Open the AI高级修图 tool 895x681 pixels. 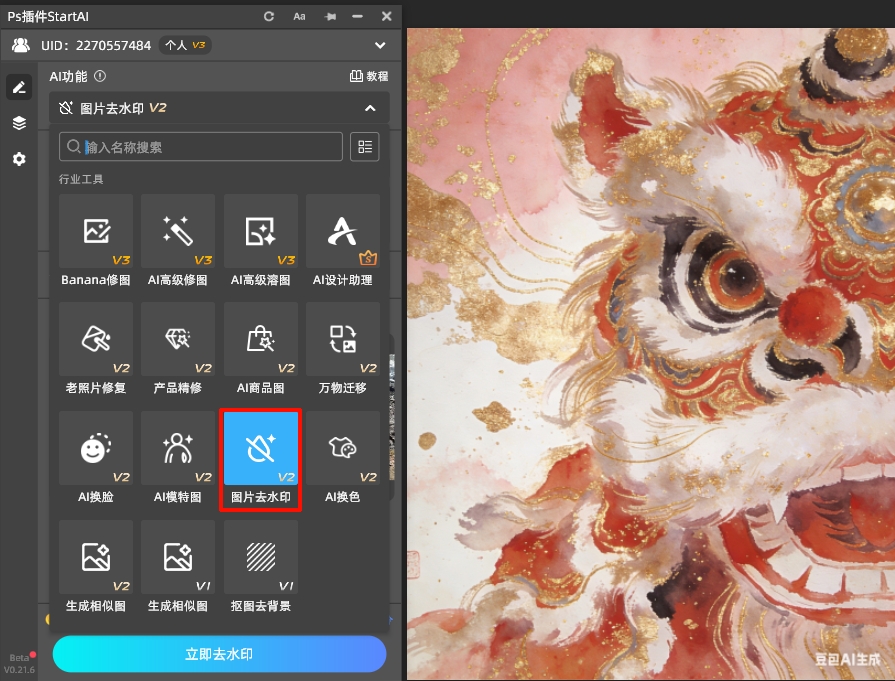coord(178,230)
